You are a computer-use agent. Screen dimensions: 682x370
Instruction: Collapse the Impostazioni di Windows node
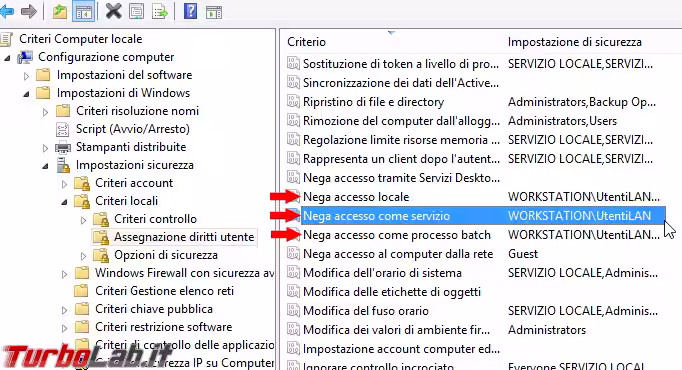point(26,94)
